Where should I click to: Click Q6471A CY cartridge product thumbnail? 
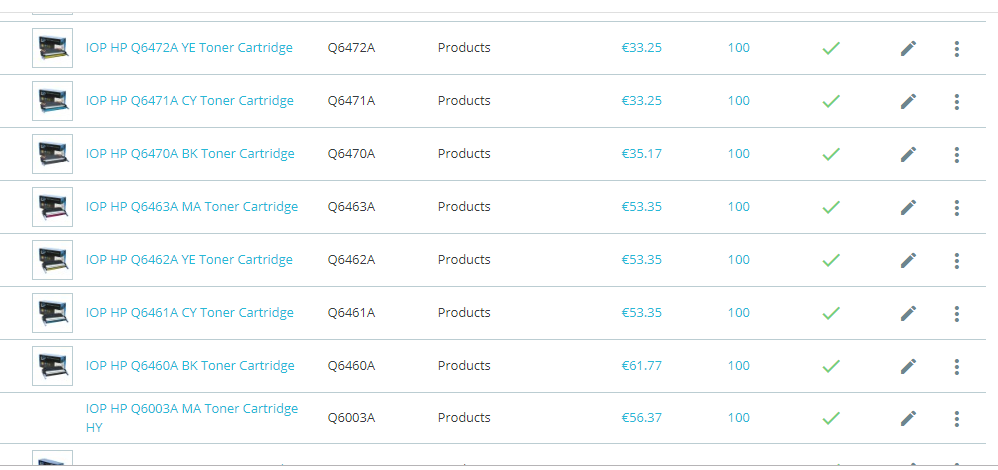(52, 101)
